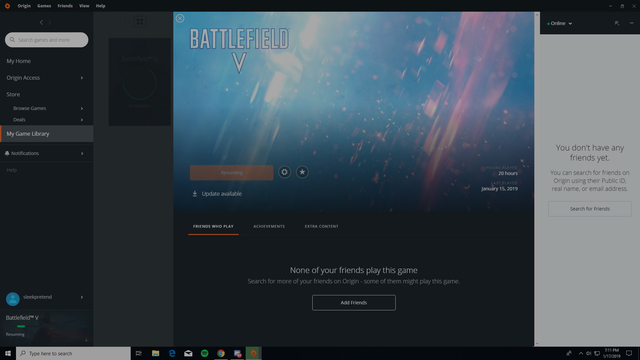The height and width of the screenshot is (360, 640).
Task: Open game settings gear for Battlefield V
Action: point(284,172)
